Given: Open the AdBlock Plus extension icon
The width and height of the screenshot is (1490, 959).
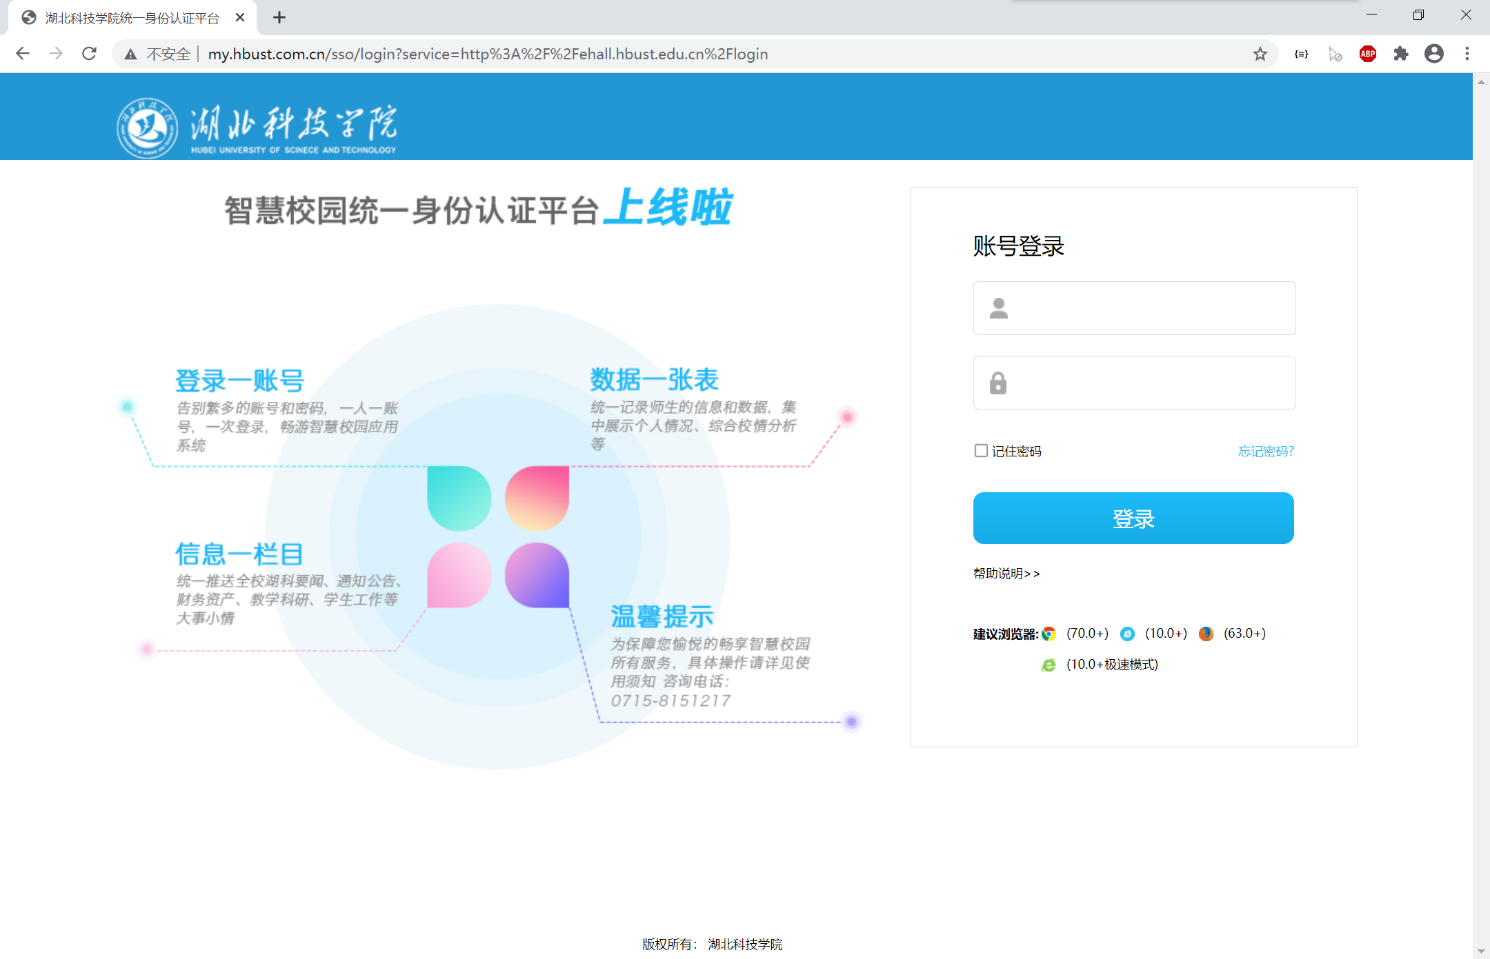Looking at the screenshot, I should point(1367,54).
